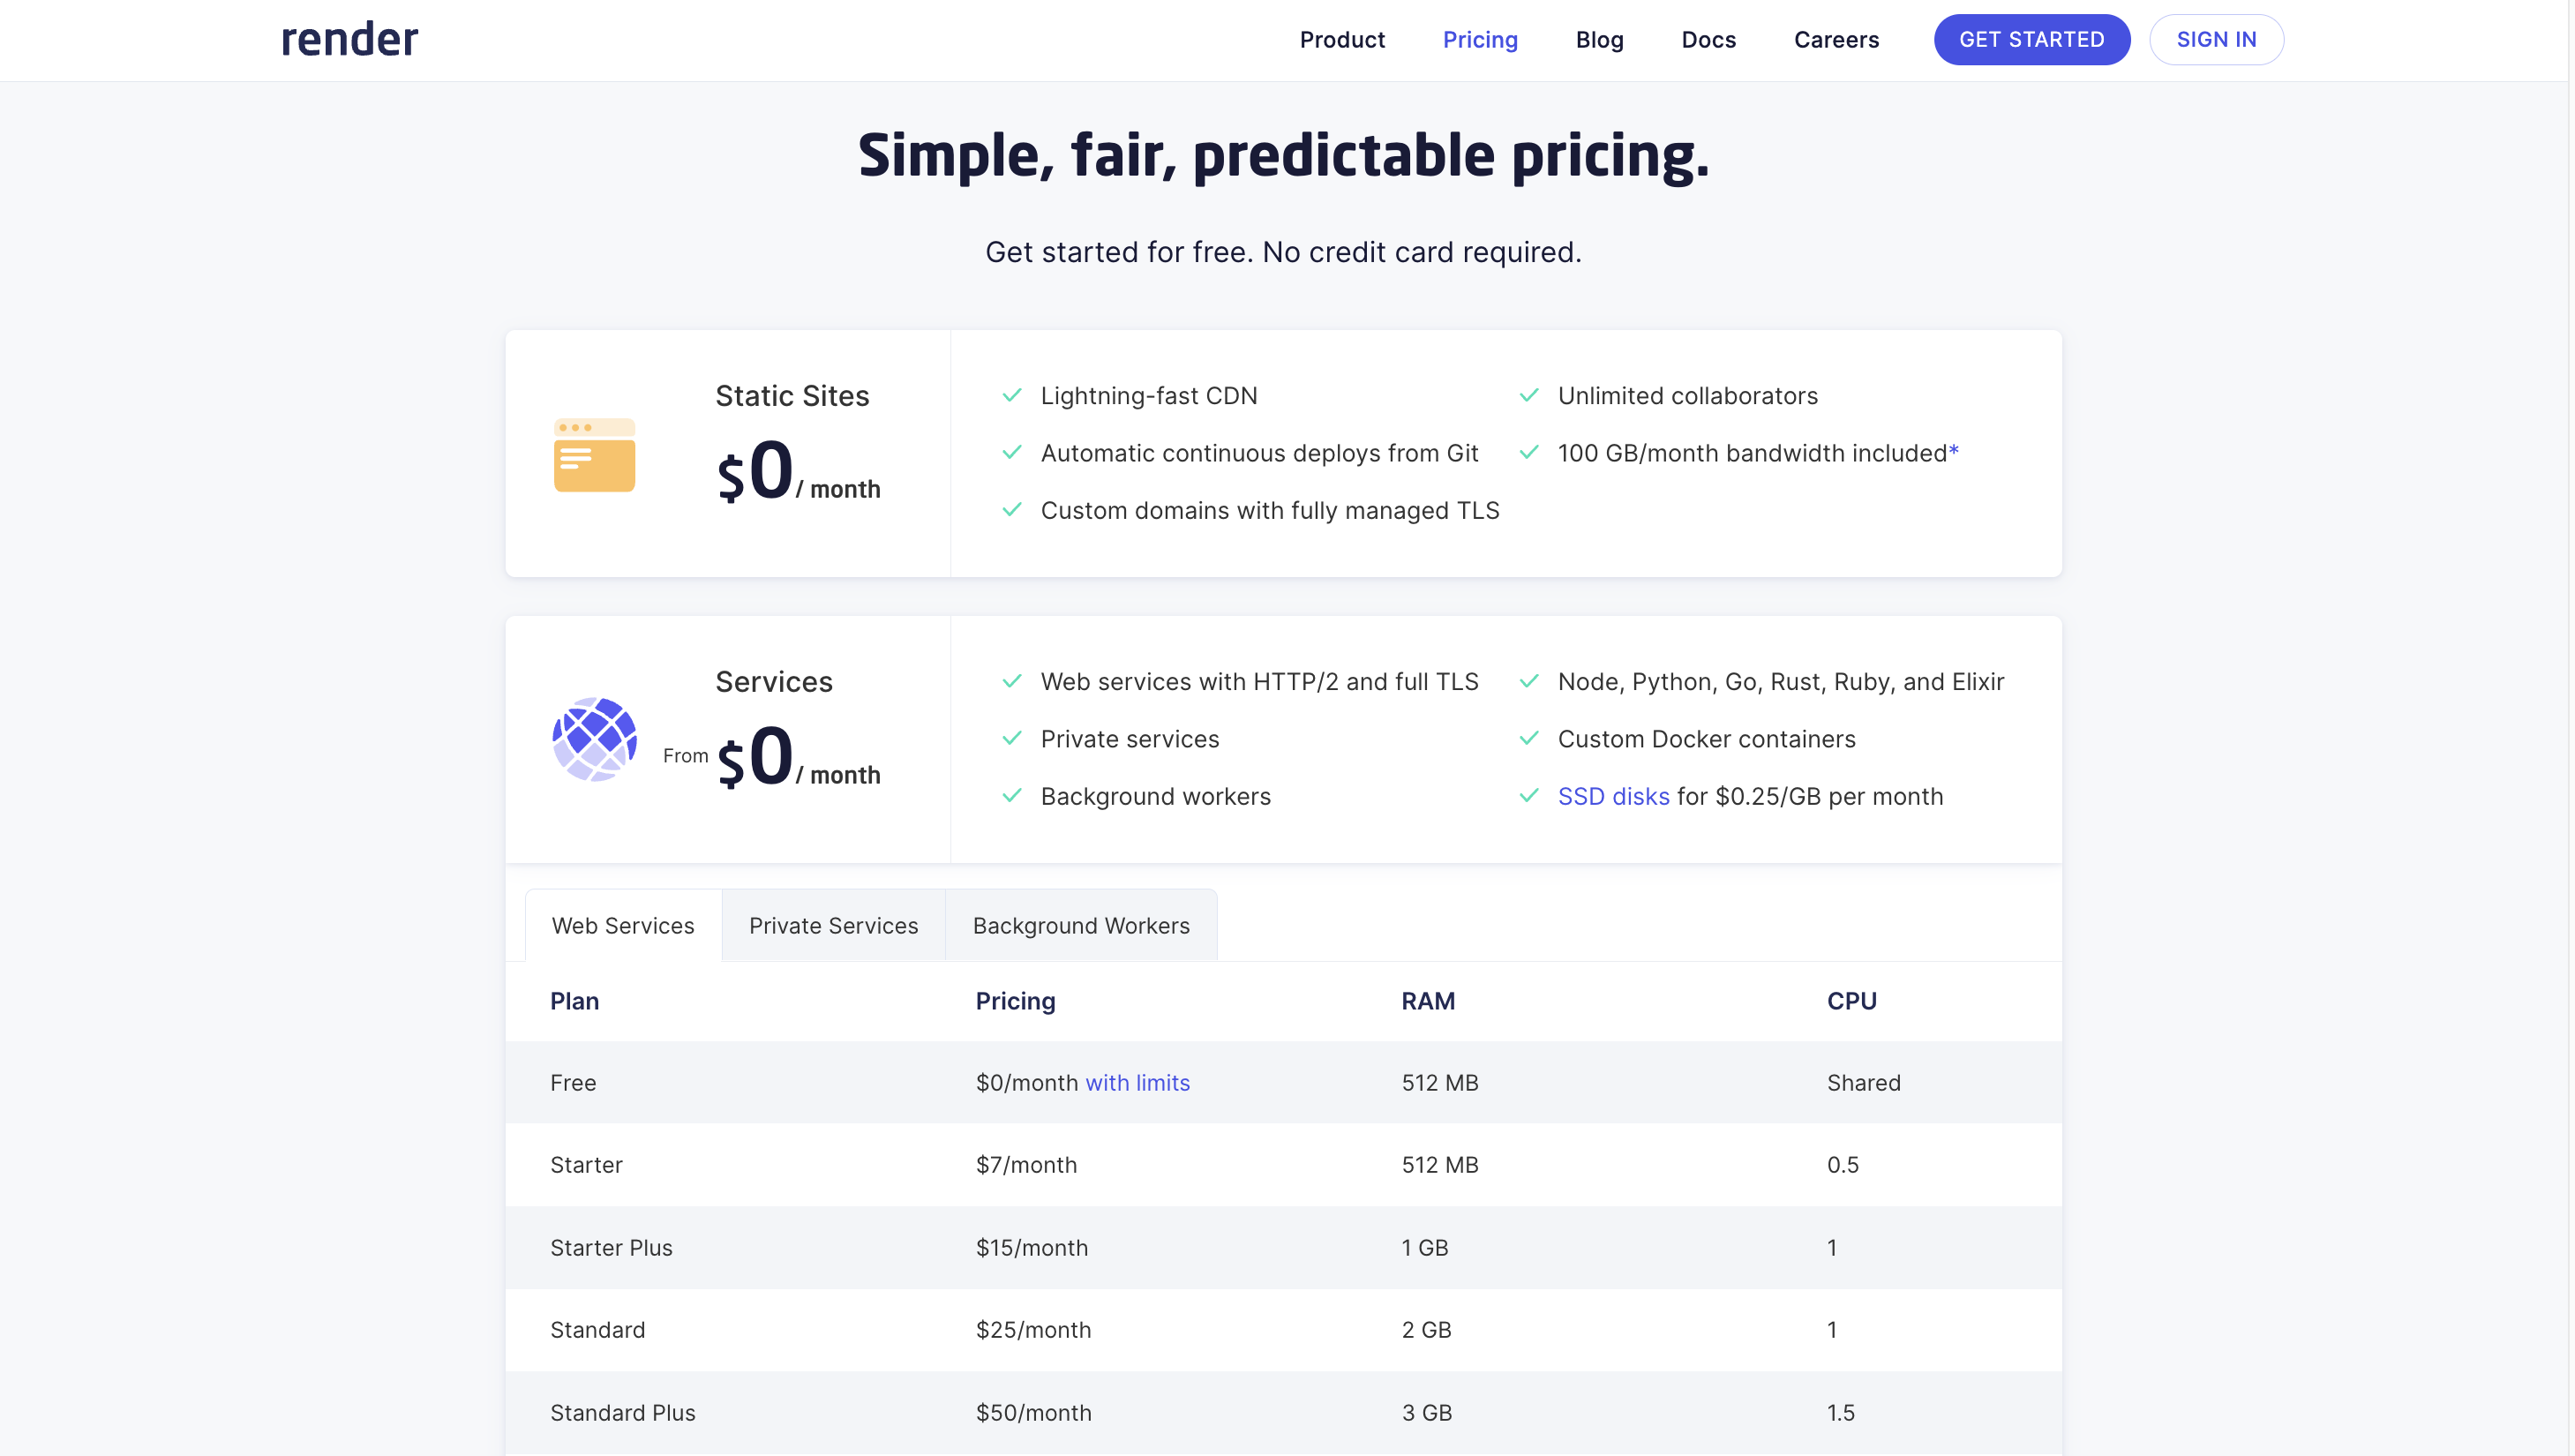The image size is (2575, 1456).
Task: Click checkmark next to Custom Docker containers
Action: (x=1529, y=738)
